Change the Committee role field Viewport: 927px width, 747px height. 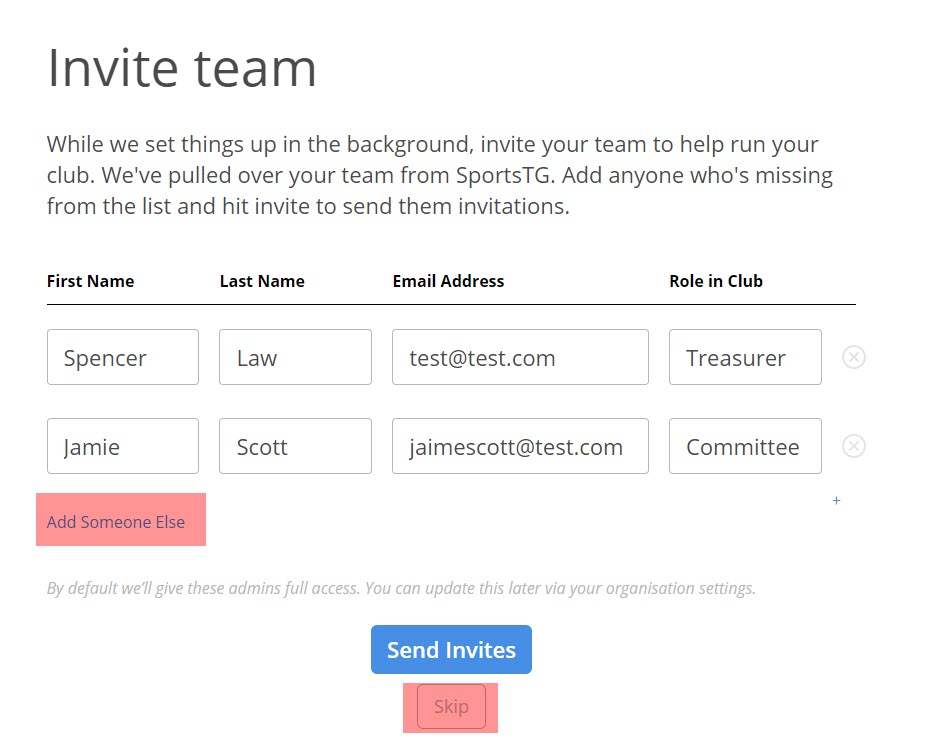pyautogui.click(x=746, y=446)
